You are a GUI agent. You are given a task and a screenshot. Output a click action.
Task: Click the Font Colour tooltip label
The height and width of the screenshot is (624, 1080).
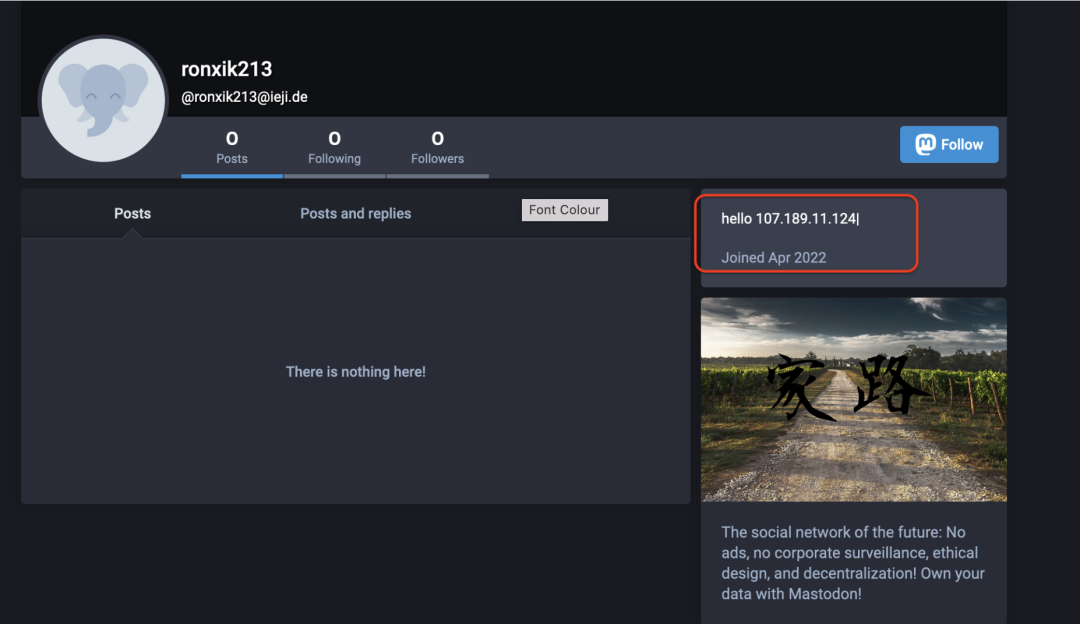[564, 210]
